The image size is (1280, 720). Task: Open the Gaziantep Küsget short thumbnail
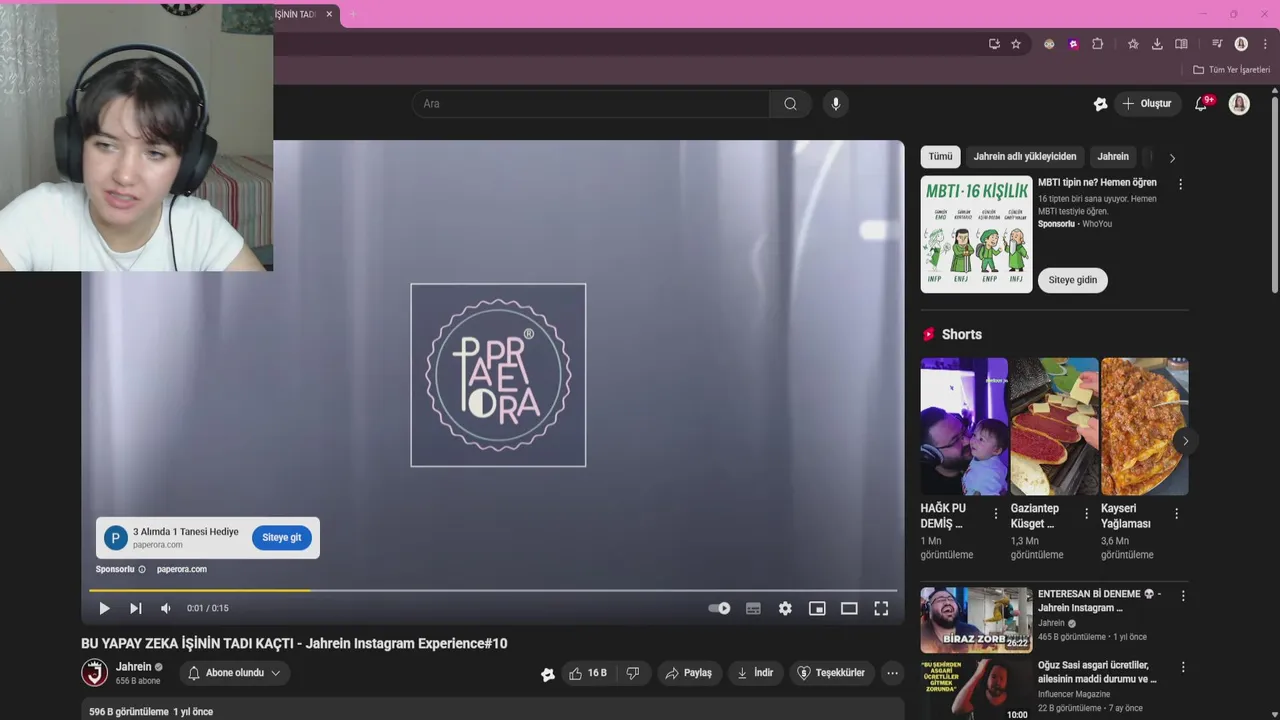(x=1054, y=426)
